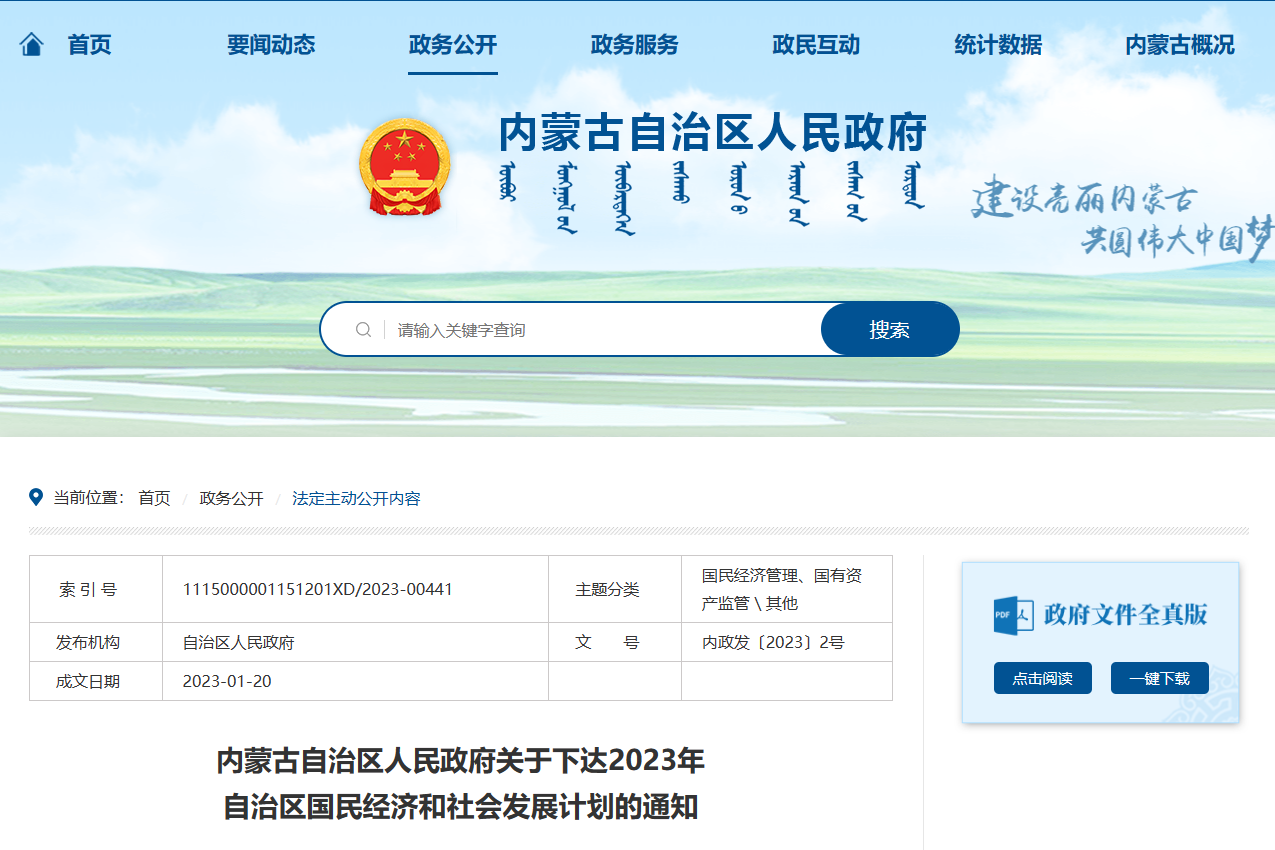Click the 搜索 button
Viewport: 1275px width, 850px height.
click(x=890, y=329)
